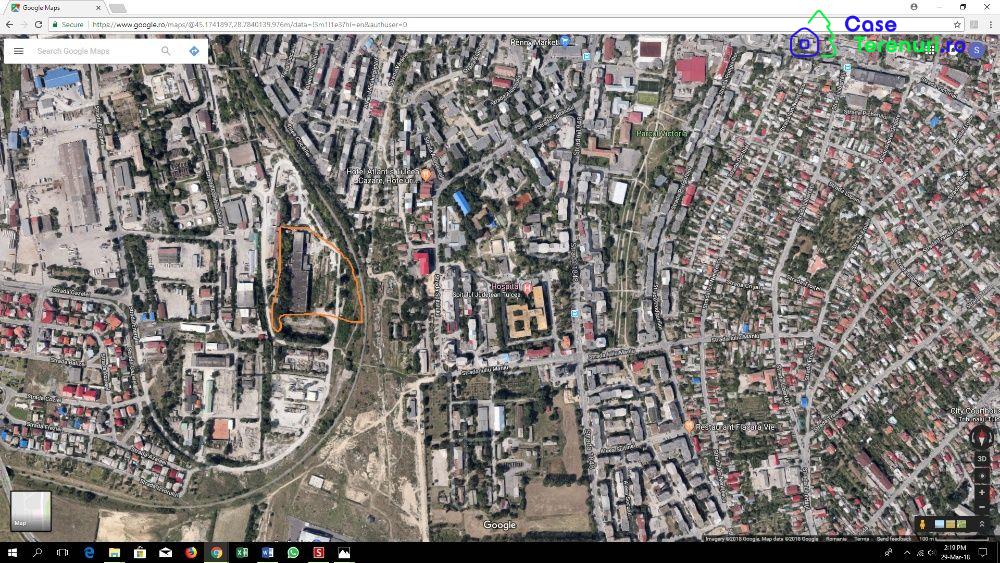
Task: Open the Google Maps hamburger menu
Action: tap(18, 51)
